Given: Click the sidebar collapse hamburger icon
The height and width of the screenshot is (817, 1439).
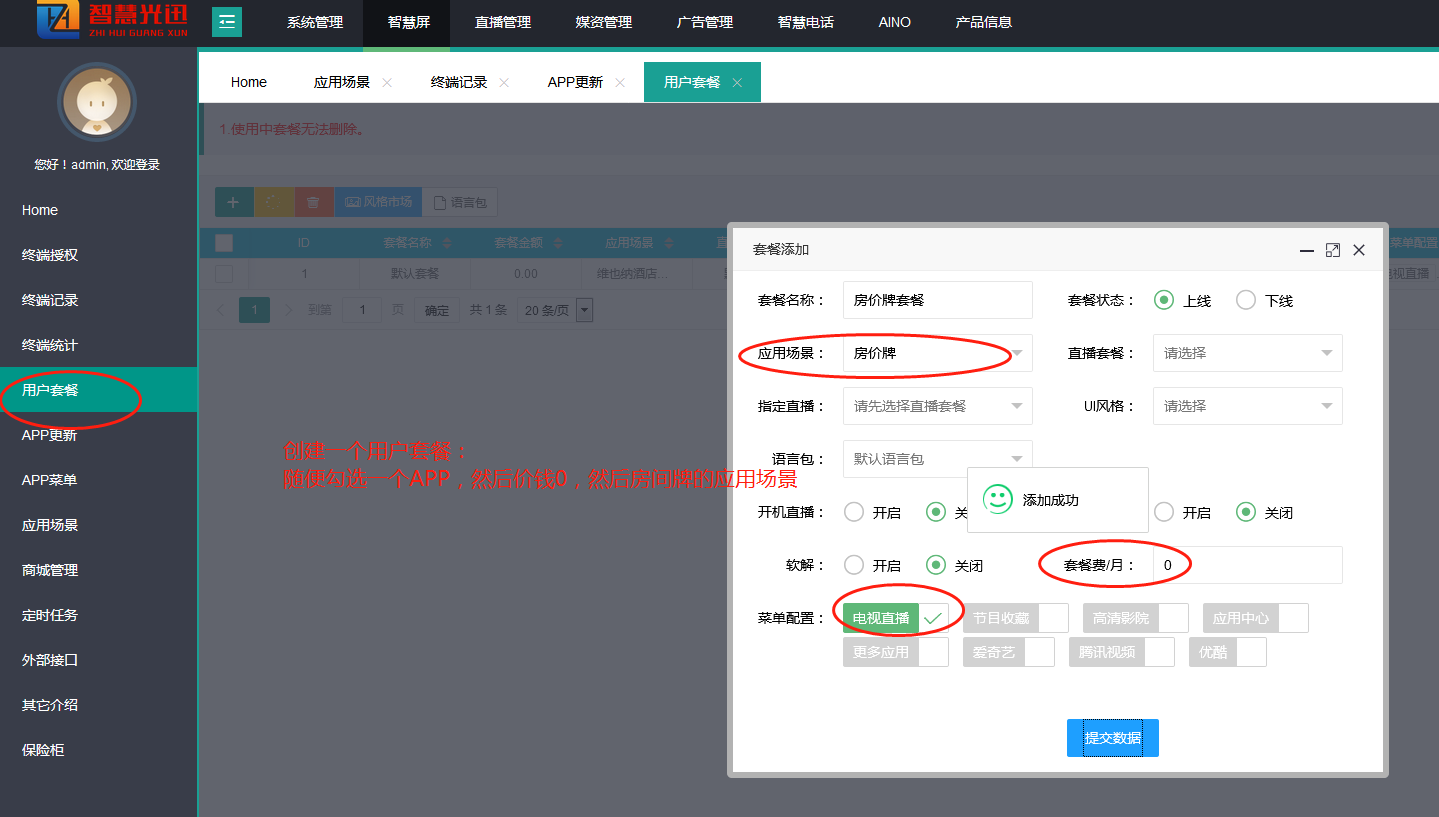Looking at the screenshot, I should 227,22.
